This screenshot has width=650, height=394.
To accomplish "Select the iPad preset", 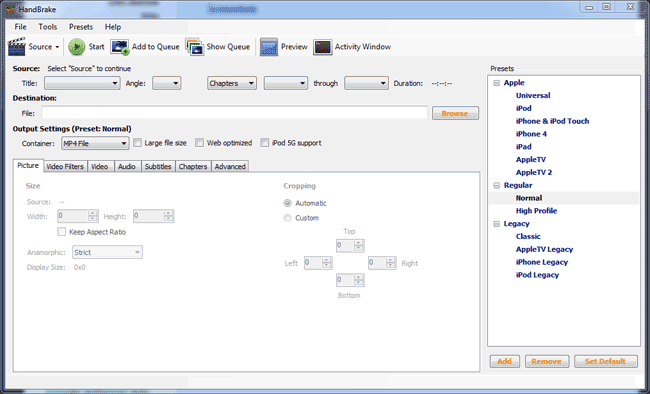I will click(524, 147).
